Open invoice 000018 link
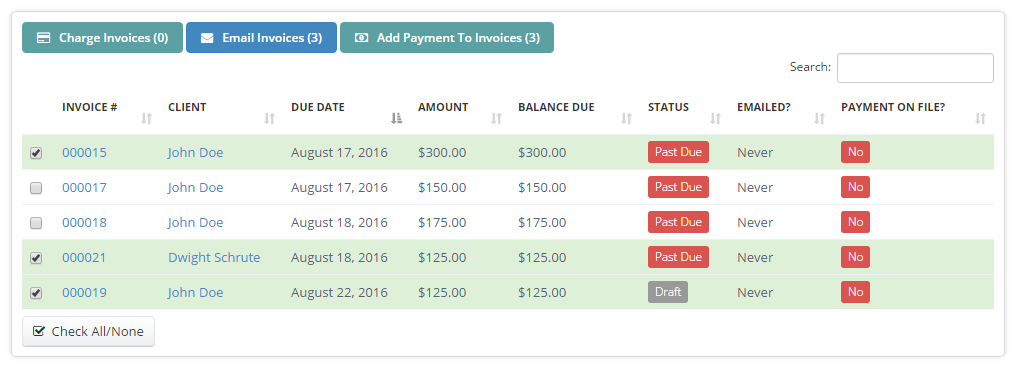1014x368 pixels. coord(85,222)
